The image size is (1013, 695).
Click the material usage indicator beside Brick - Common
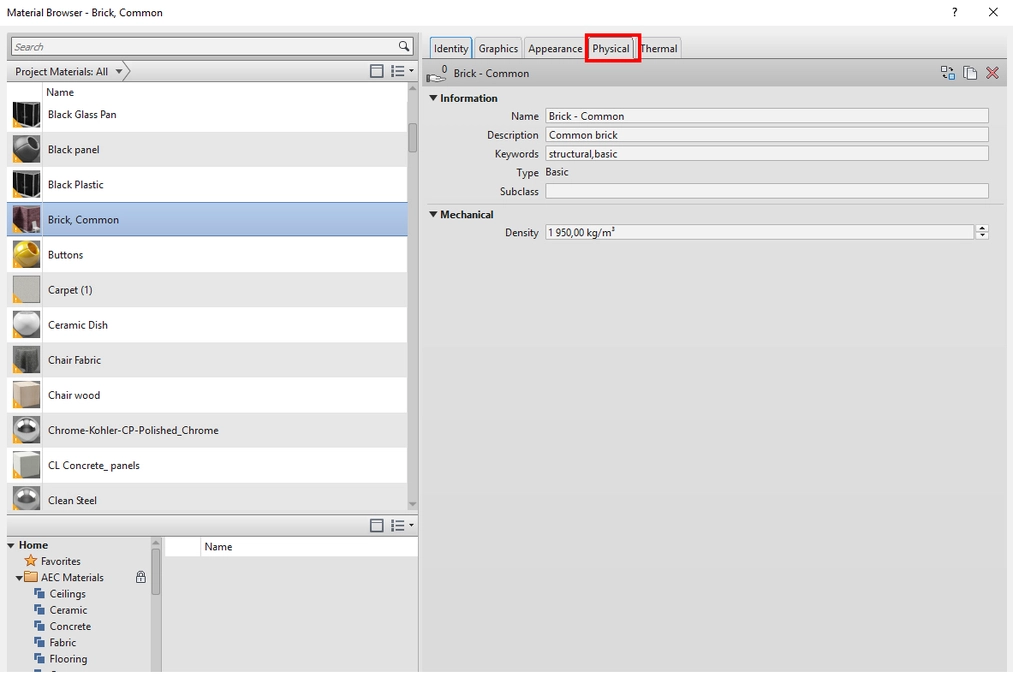(x=437, y=71)
